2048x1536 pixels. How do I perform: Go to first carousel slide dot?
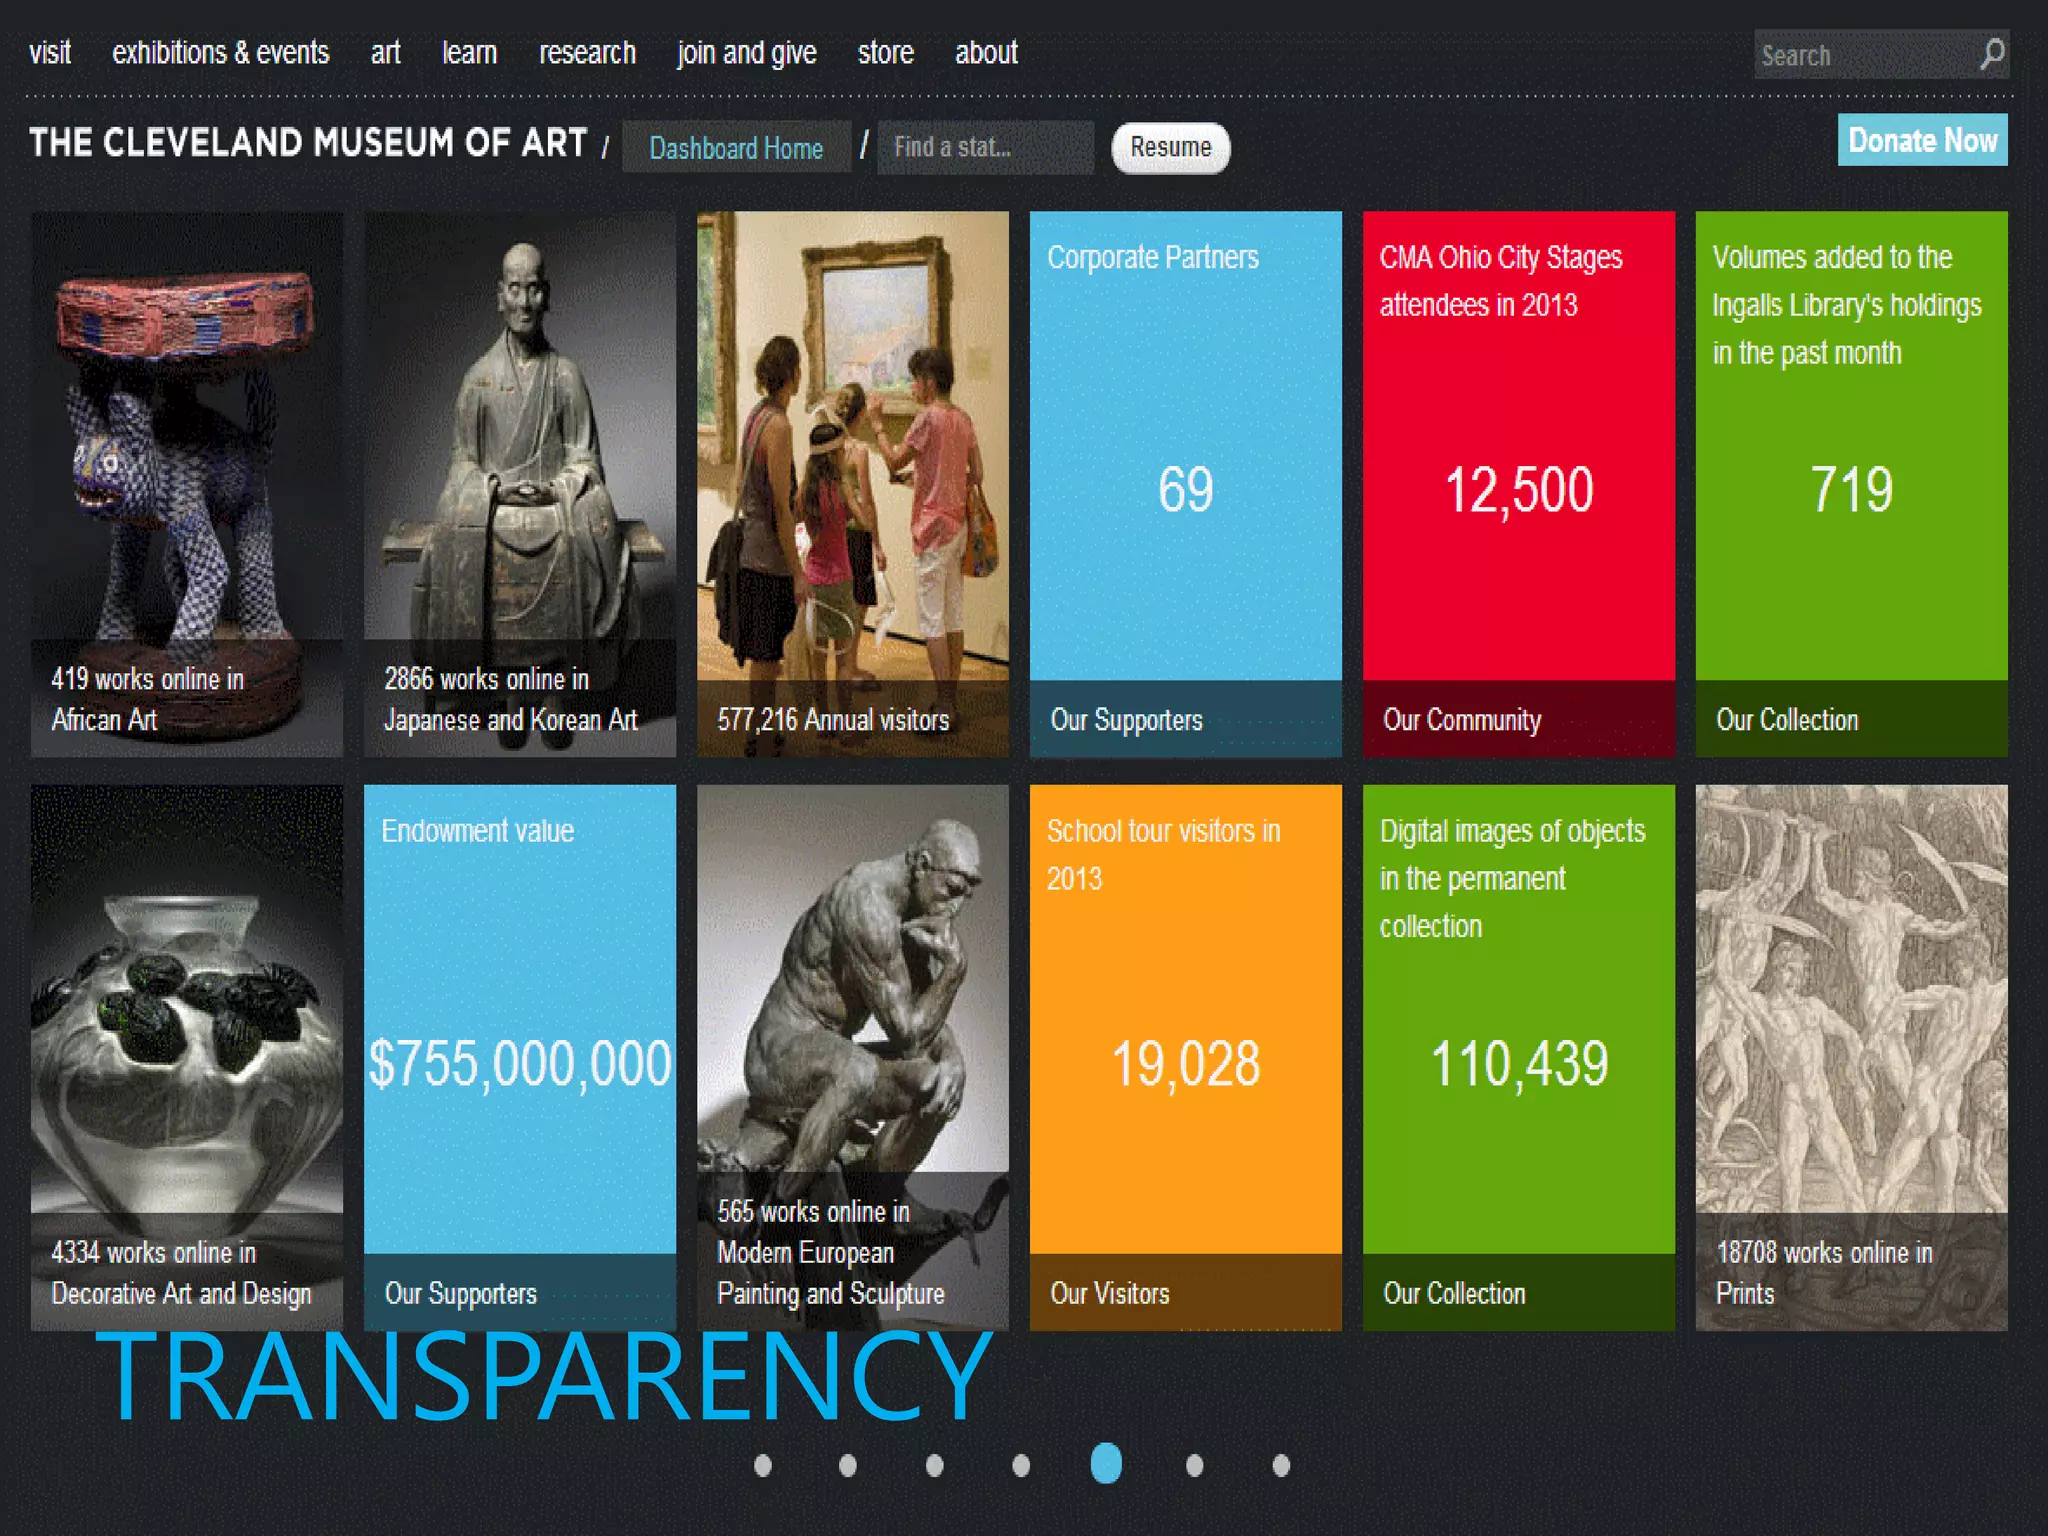click(763, 1465)
